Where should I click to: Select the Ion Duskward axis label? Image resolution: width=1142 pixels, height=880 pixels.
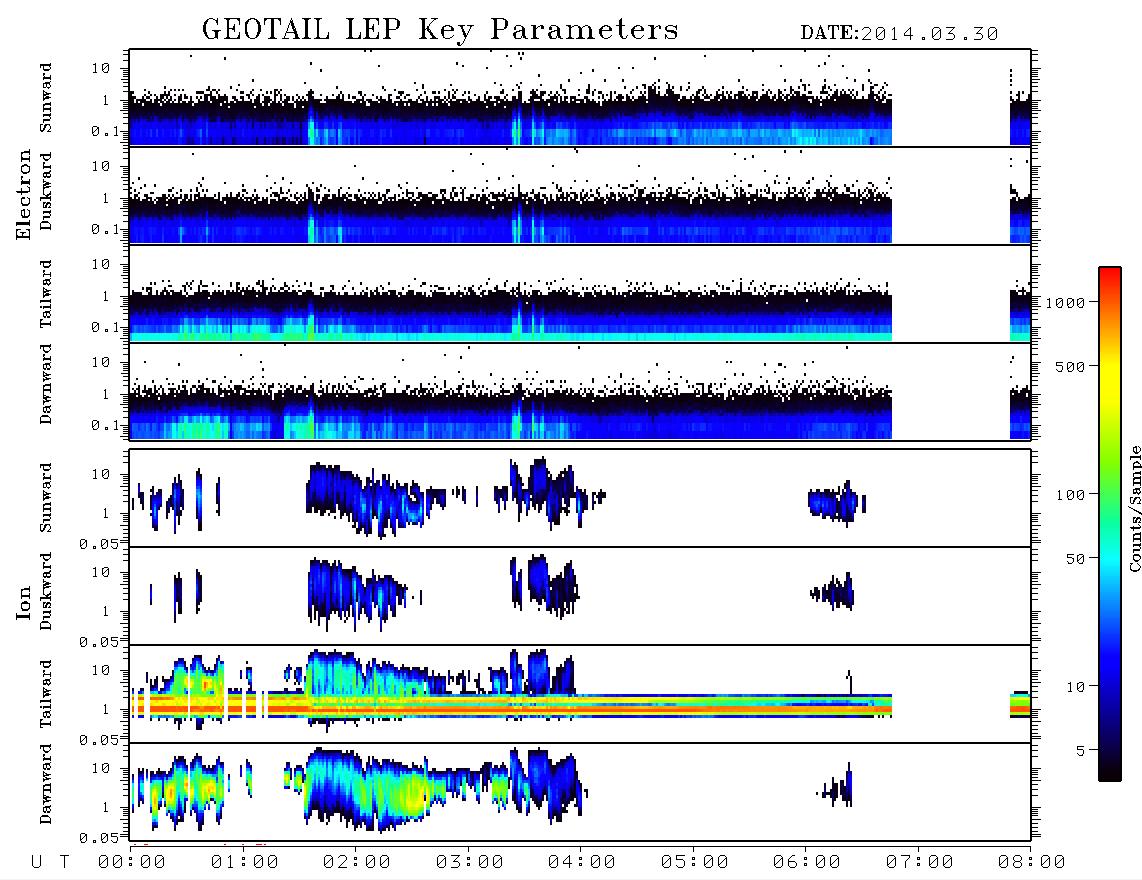(x=46, y=591)
